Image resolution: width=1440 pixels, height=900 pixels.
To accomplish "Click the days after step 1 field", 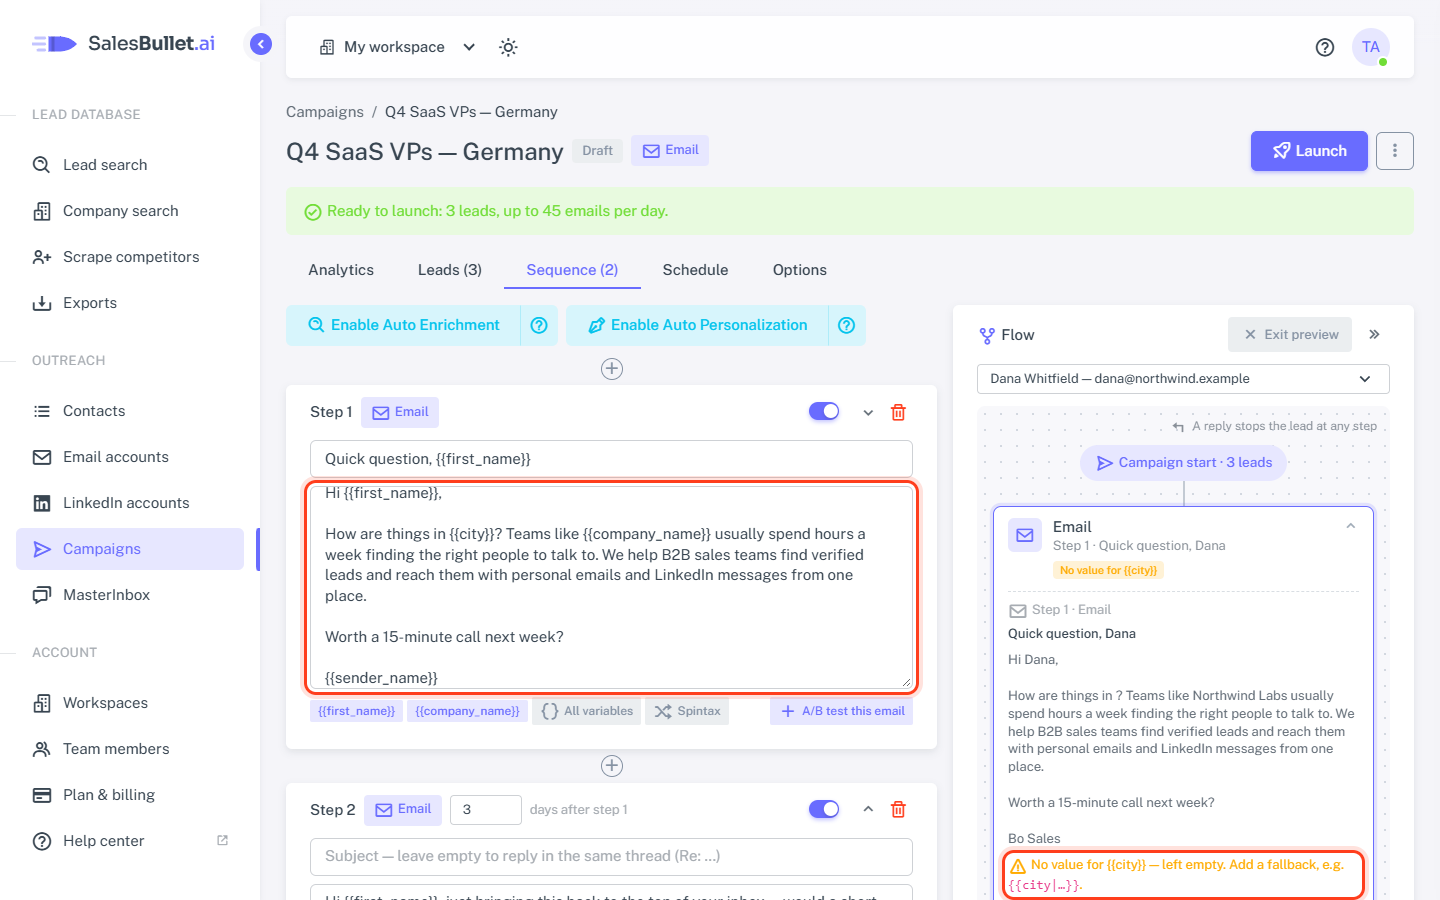I will [x=486, y=809].
